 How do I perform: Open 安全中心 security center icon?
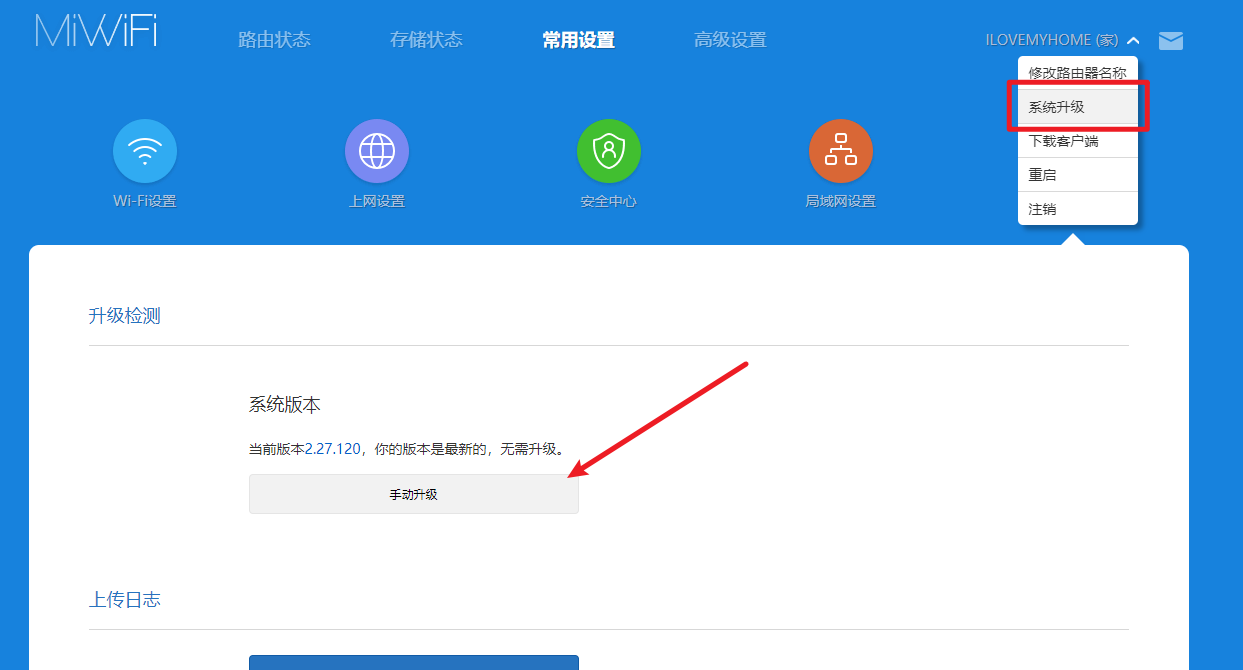(609, 150)
